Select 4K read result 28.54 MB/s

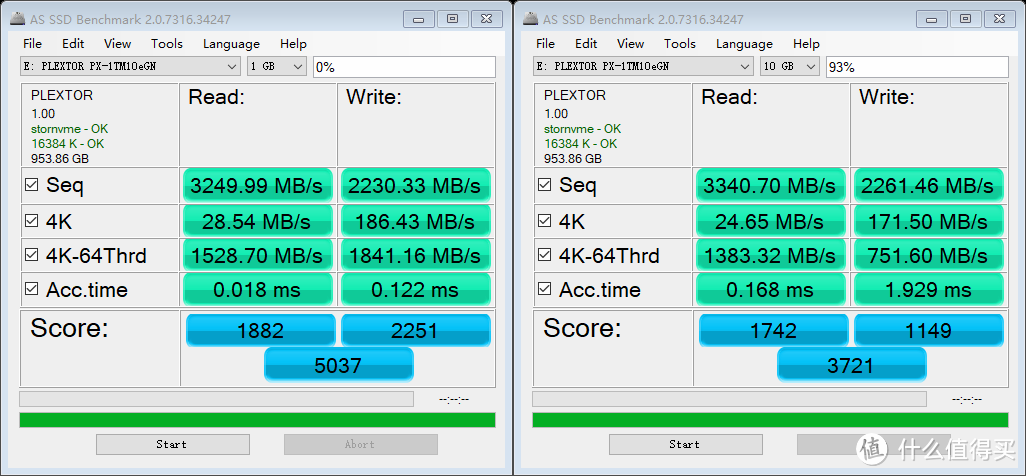tap(257, 221)
